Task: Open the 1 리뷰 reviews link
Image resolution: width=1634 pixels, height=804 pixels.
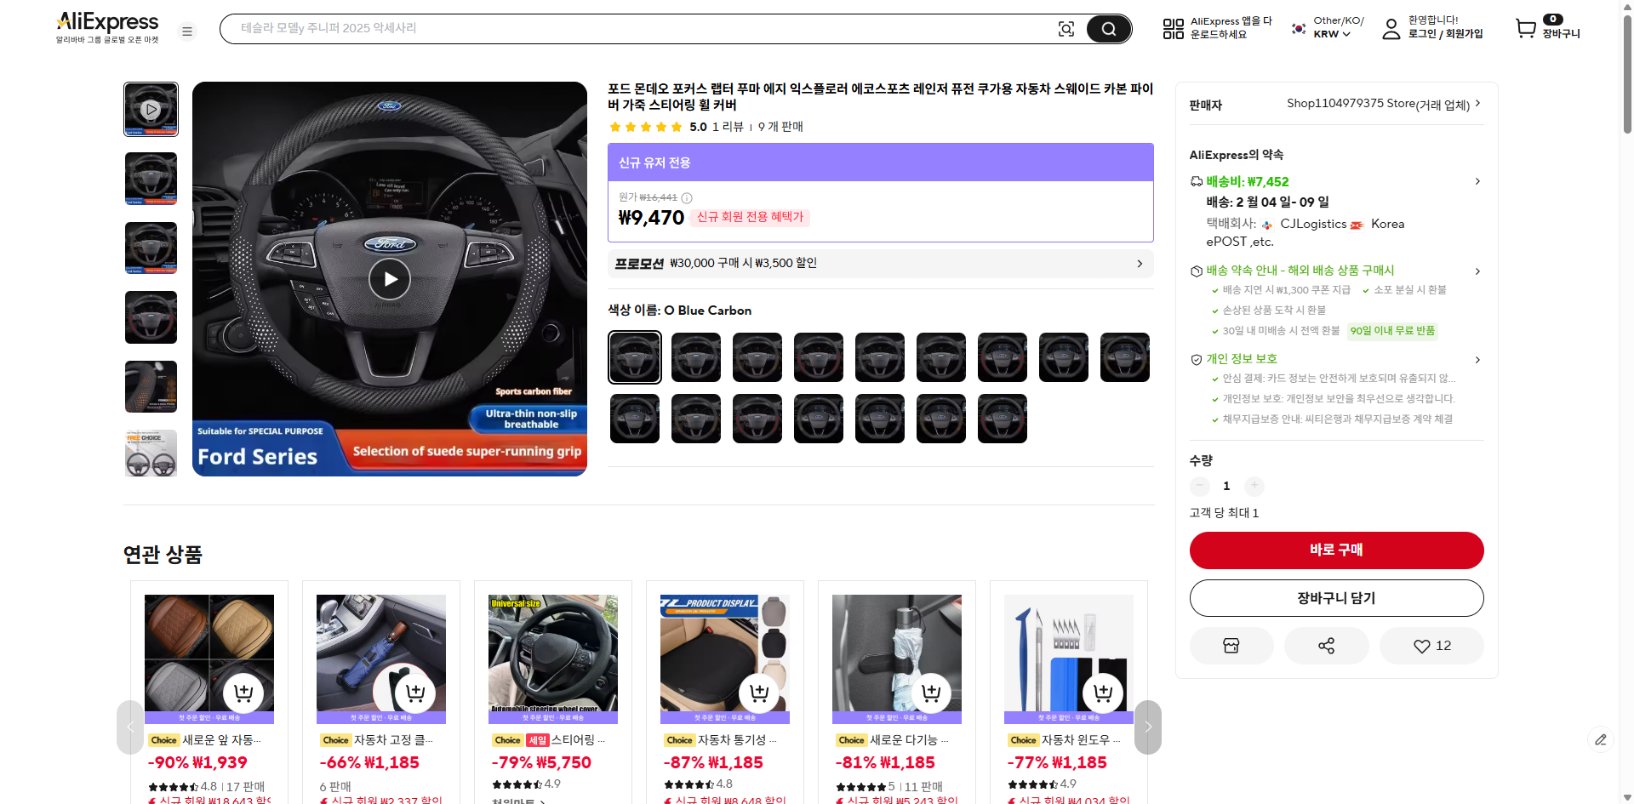Action: (x=728, y=127)
